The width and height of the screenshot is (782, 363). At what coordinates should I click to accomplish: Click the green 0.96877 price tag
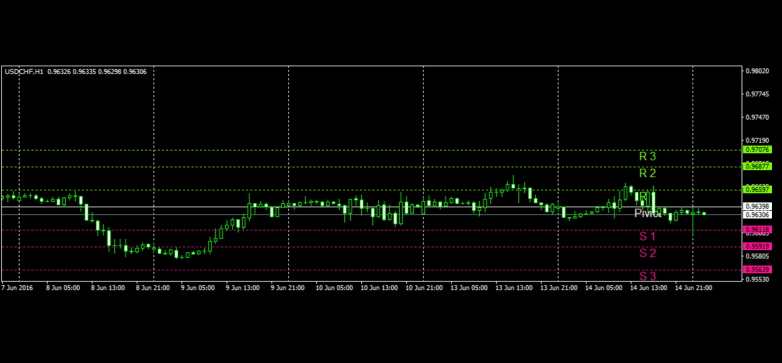[x=758, y=166]
